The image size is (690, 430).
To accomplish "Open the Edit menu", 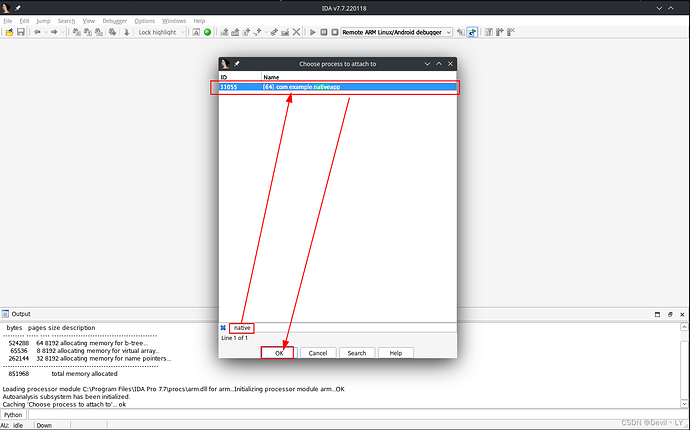I will coord(24,21).
